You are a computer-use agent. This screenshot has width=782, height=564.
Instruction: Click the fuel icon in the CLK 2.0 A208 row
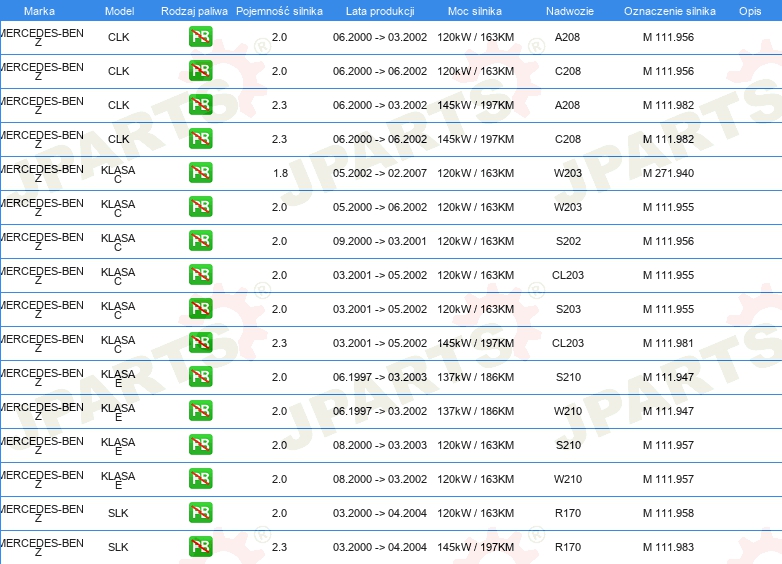200,36
